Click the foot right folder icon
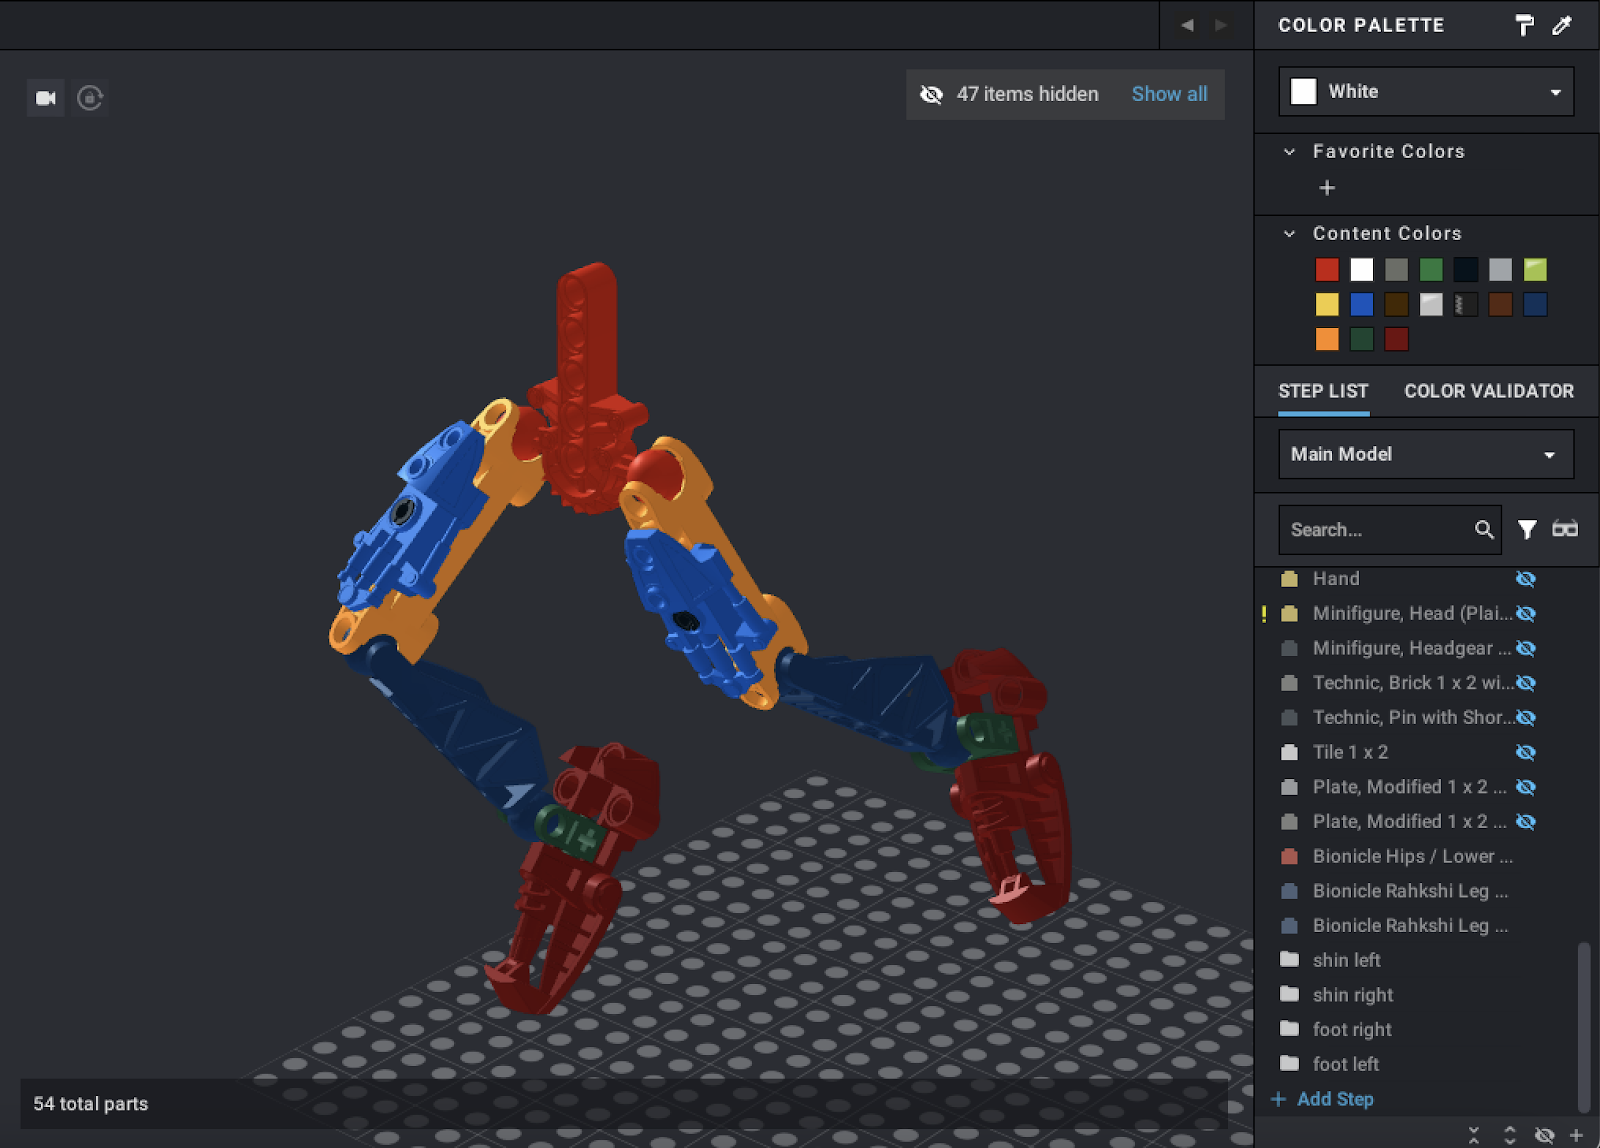1600x1148 pixels. click(x=1290, y=1029)
